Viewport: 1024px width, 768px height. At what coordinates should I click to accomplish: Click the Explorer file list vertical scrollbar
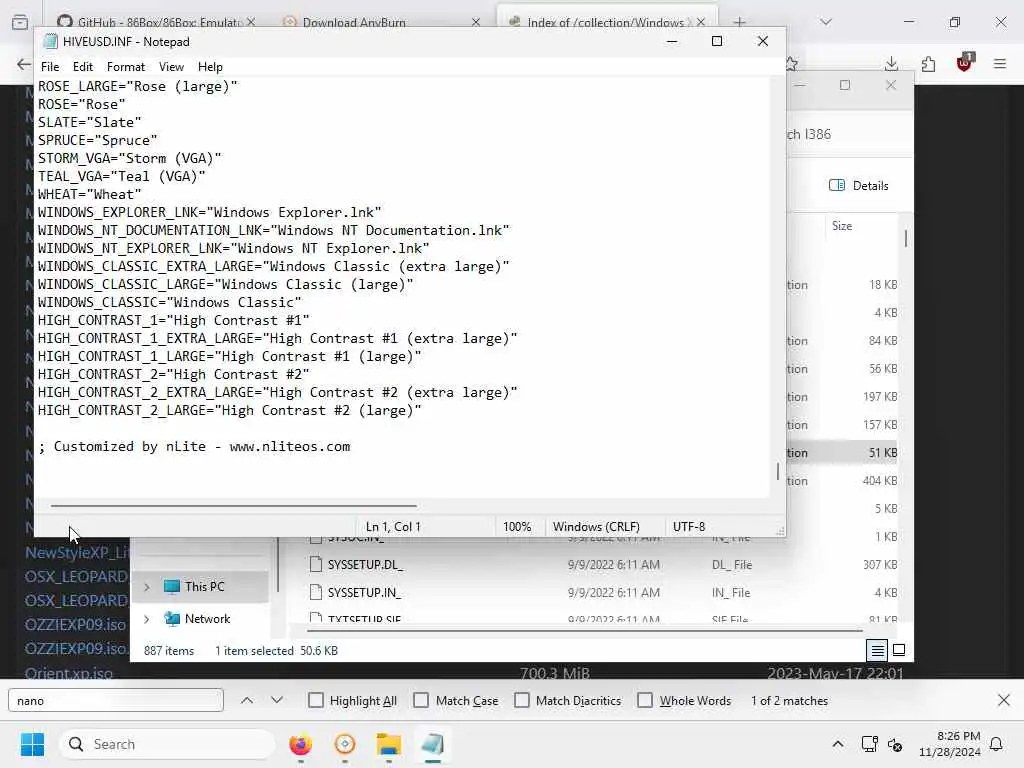pos(906,238)
